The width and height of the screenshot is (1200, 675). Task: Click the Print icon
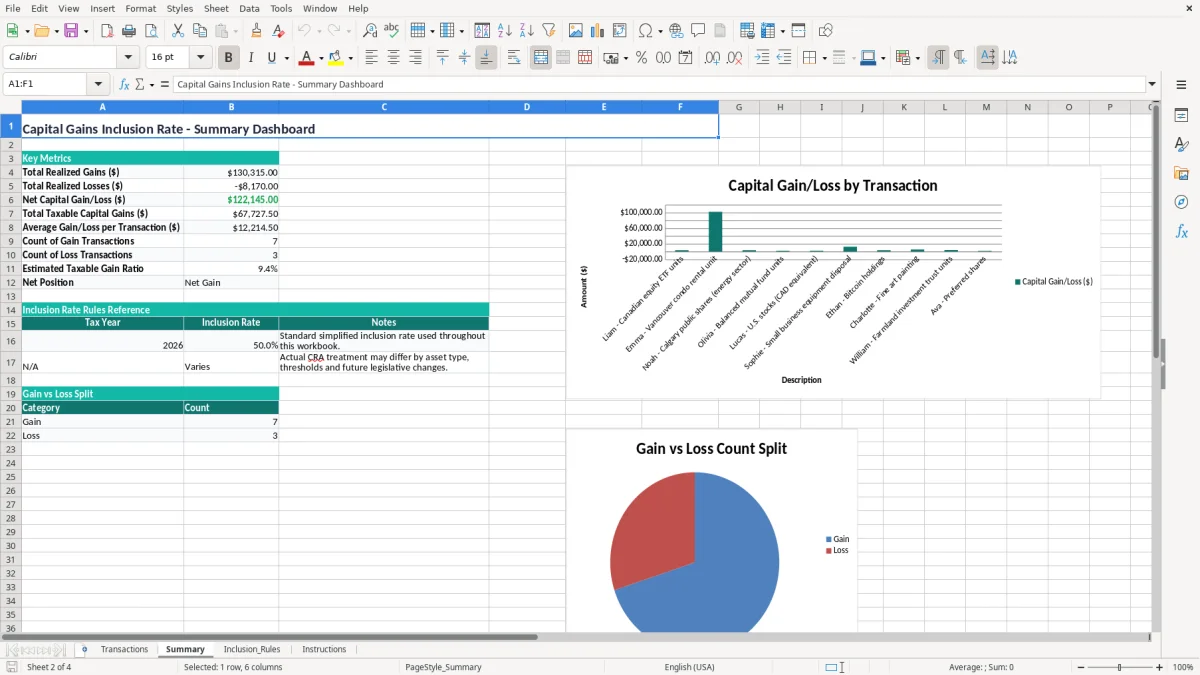(x=129, y=31)
